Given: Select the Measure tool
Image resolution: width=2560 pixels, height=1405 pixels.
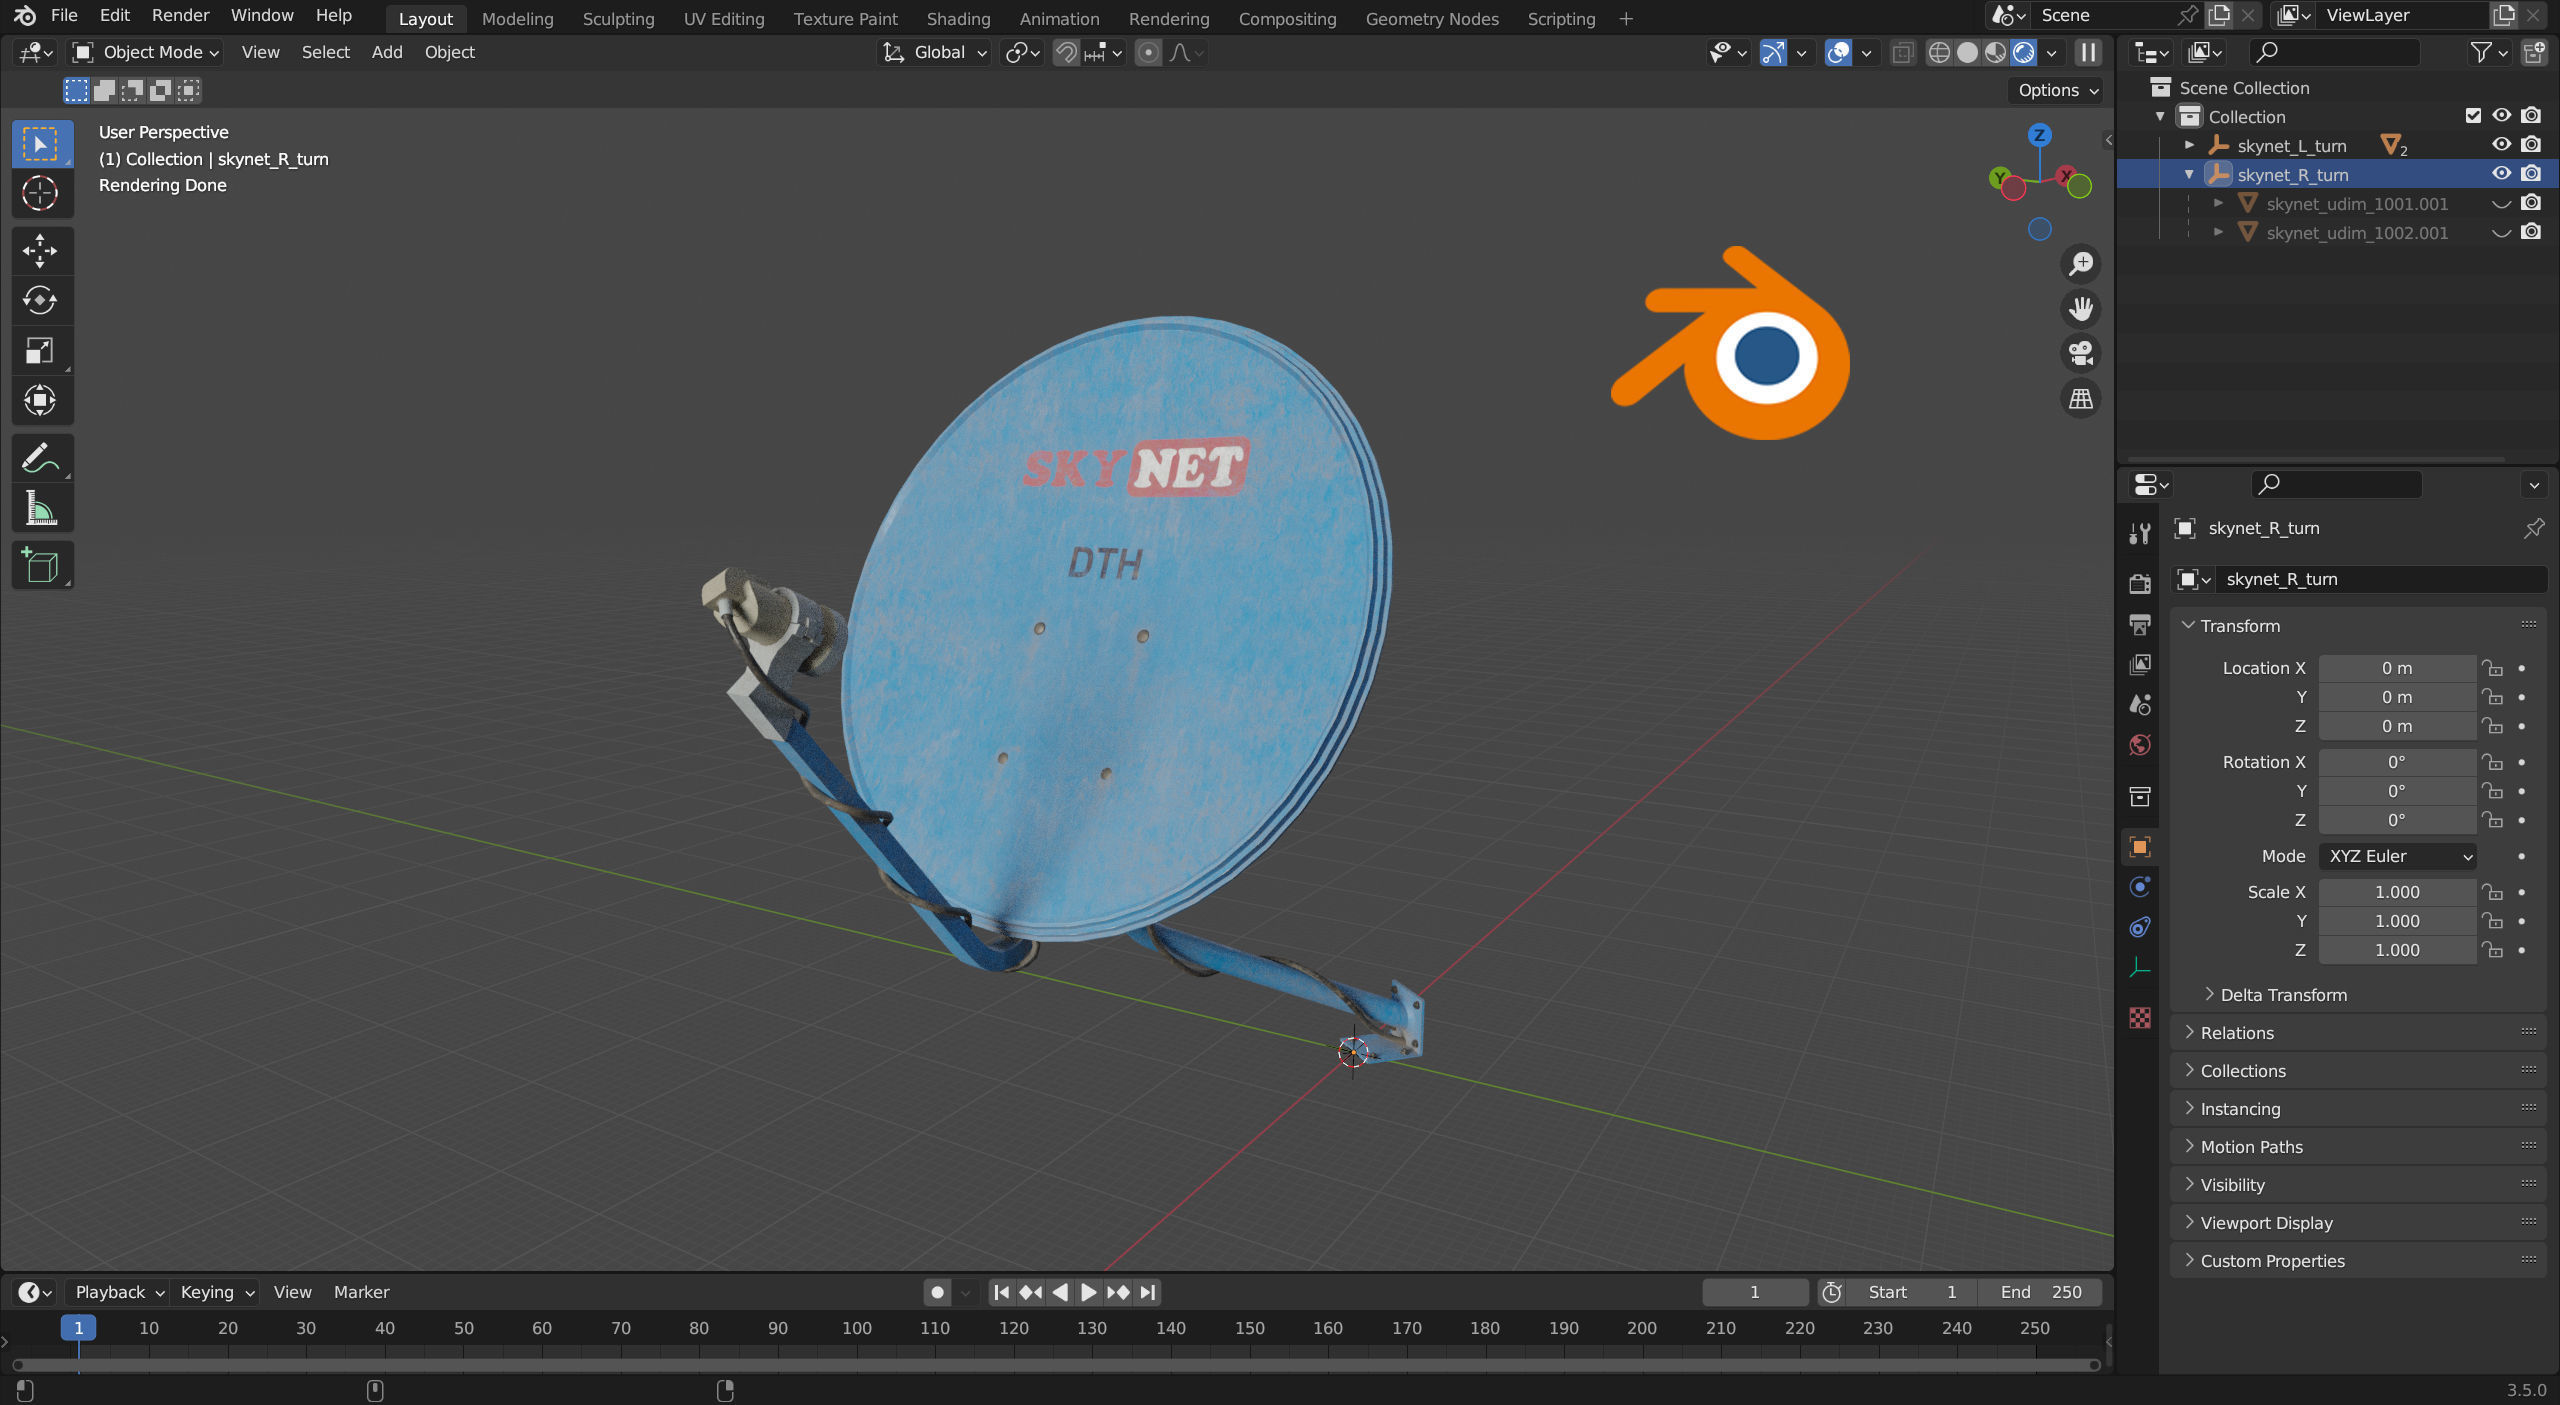Looking at the screenshot, I should [41, 509].
